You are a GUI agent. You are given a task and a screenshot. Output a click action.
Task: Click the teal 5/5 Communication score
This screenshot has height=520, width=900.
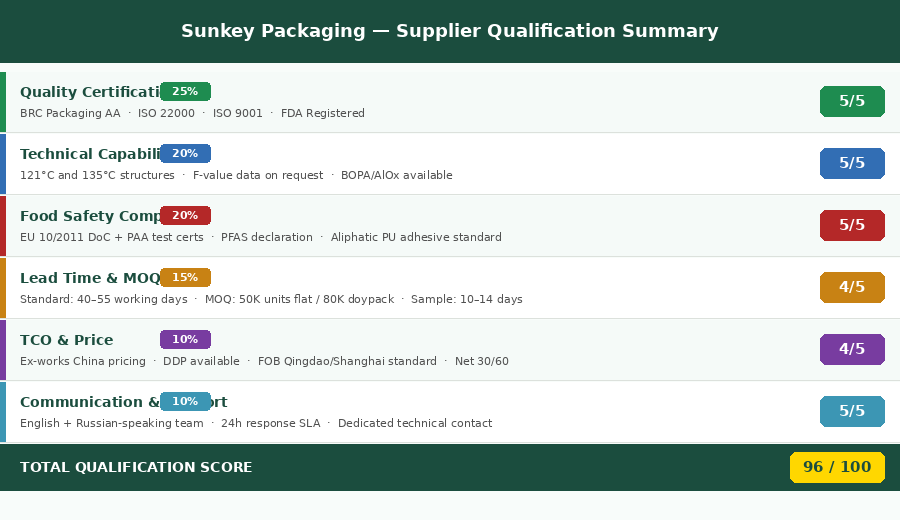[x=852, y=412]
